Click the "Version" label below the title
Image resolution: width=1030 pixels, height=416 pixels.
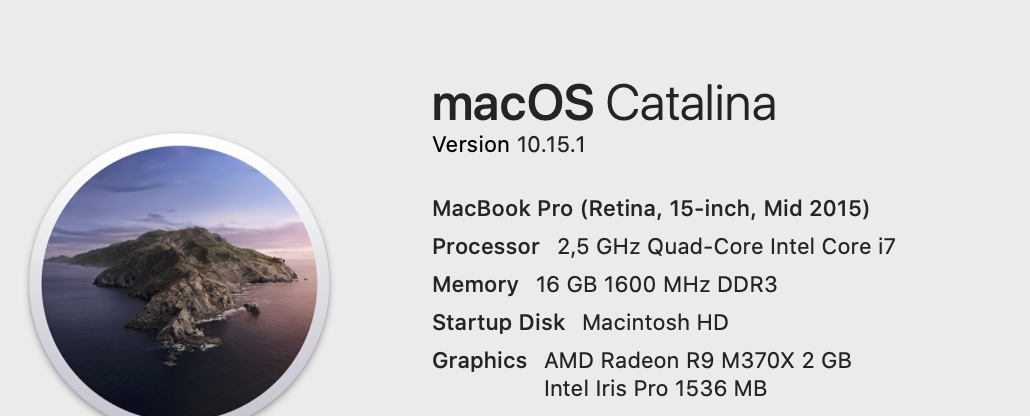coord(470,144)
